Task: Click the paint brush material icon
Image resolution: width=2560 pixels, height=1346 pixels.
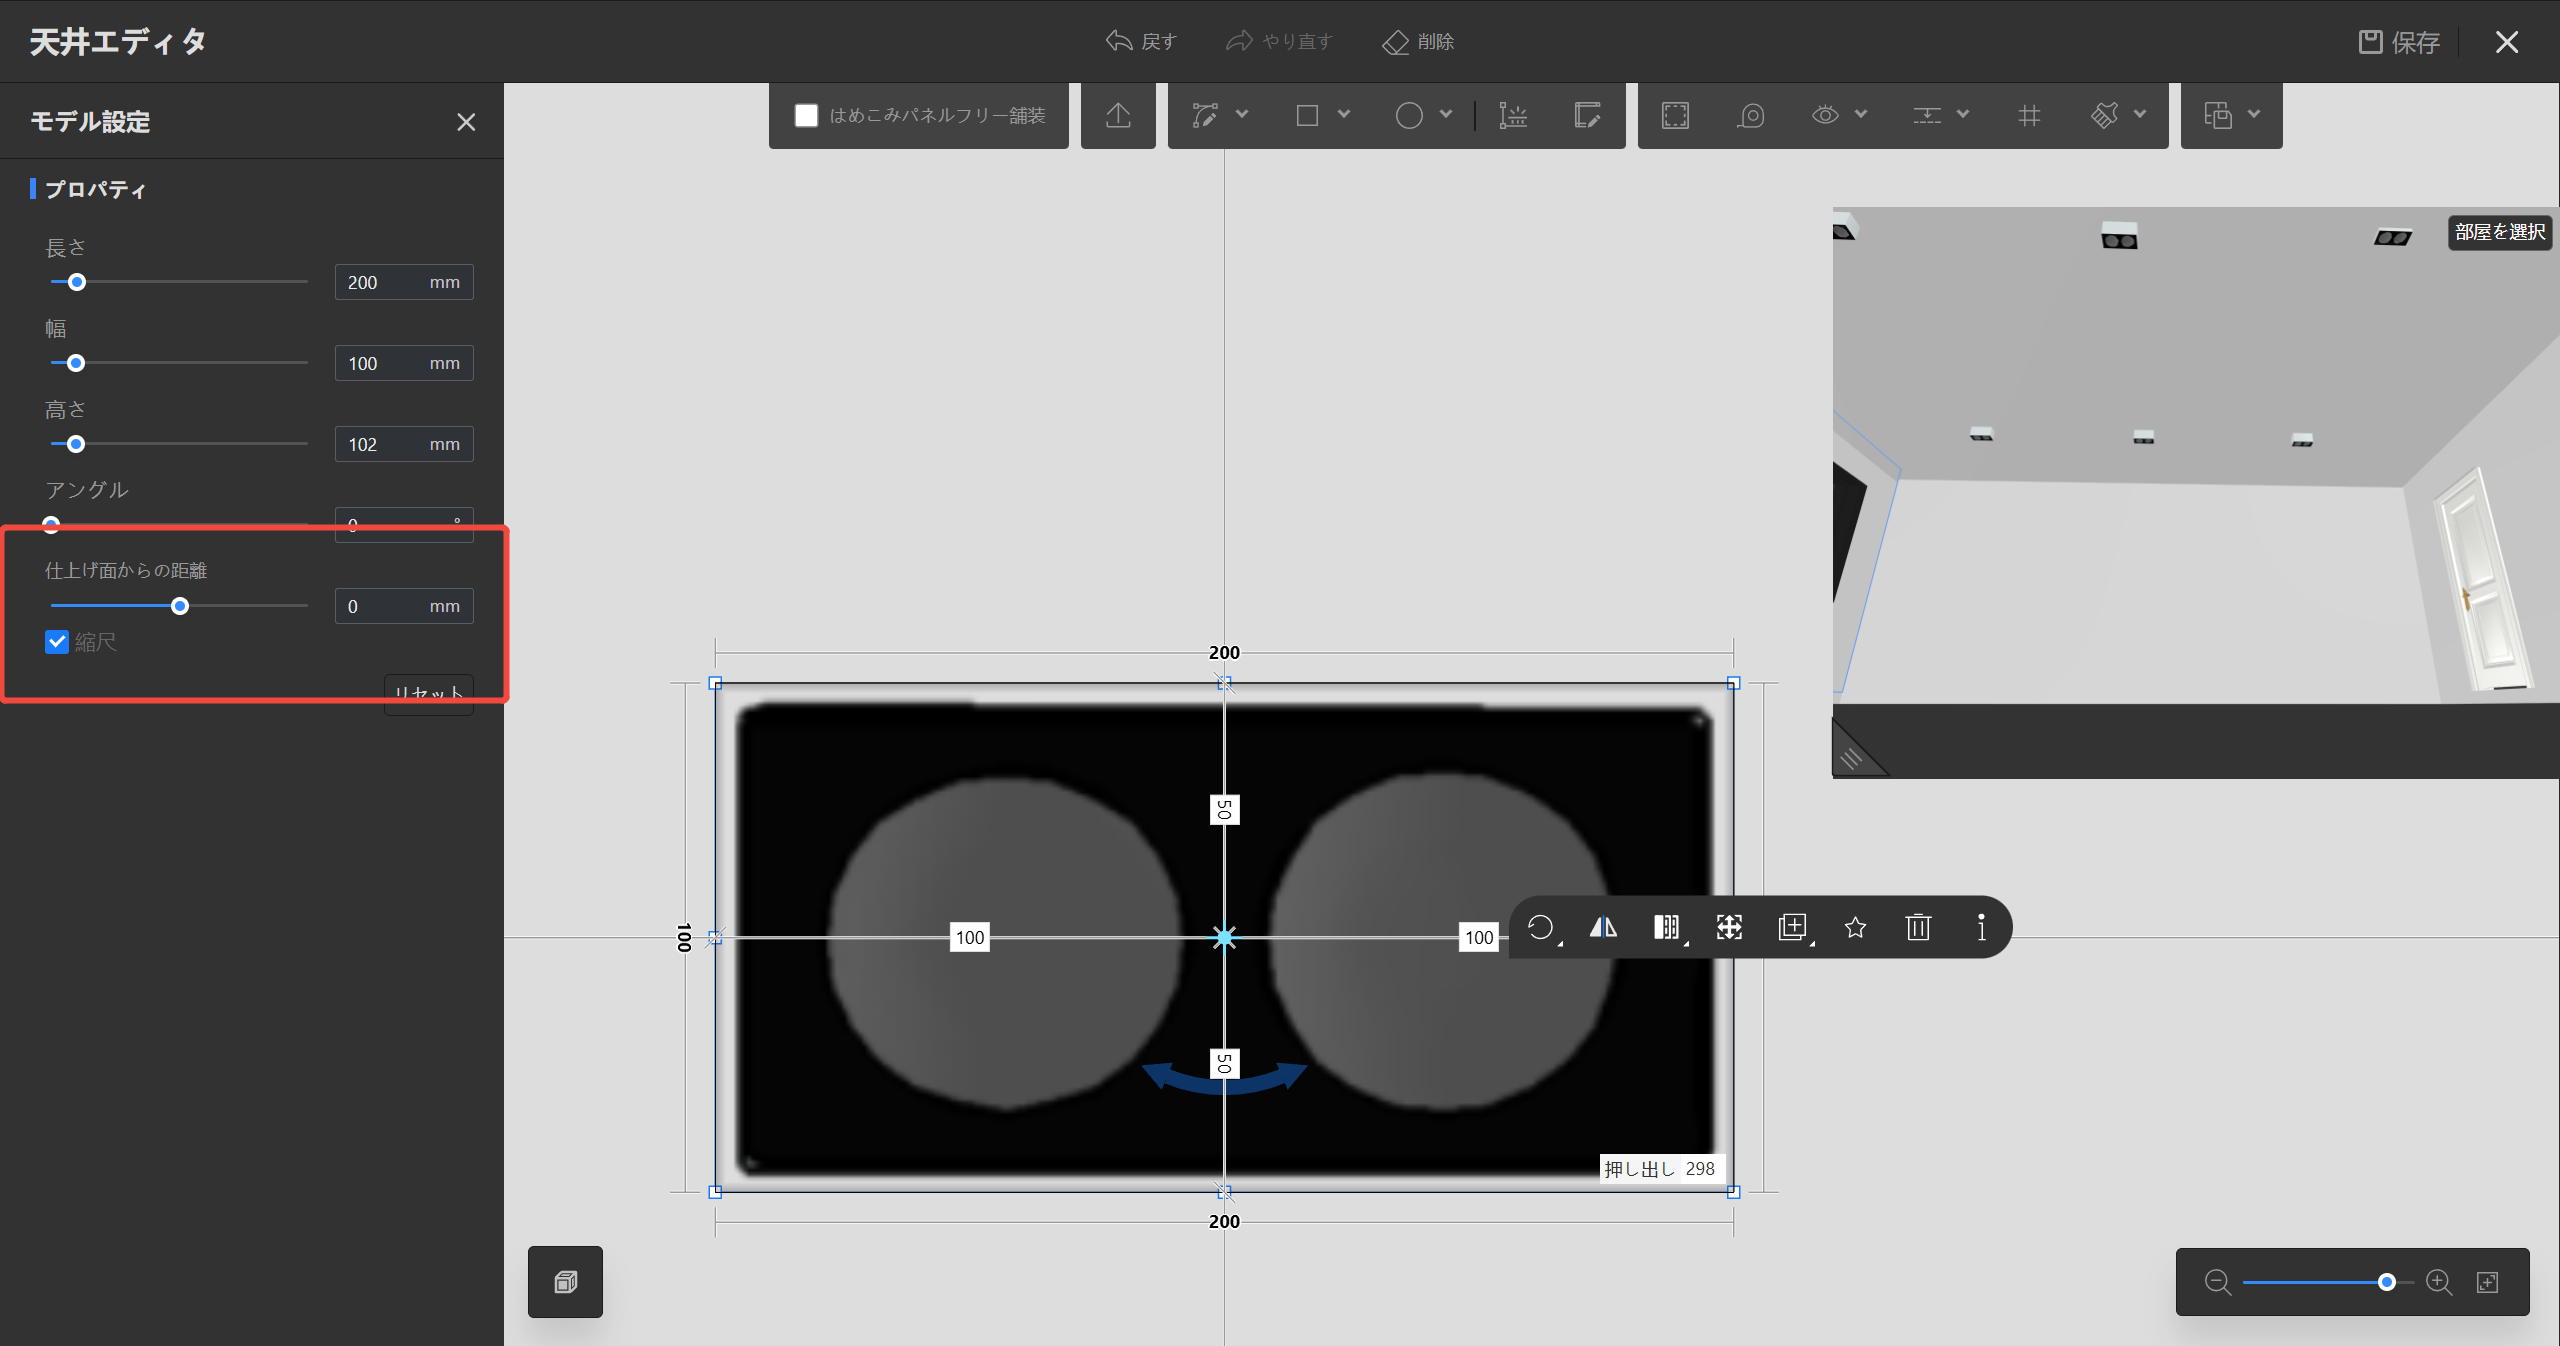Action: pyautogui.click(x=2104, y=116)
